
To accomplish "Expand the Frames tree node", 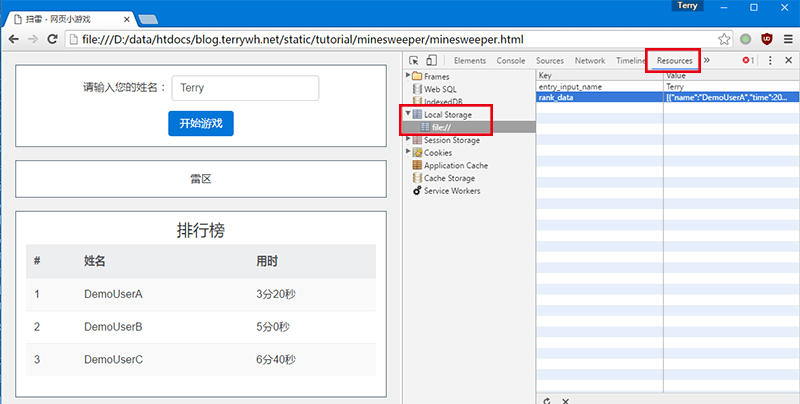I will tap(408, 75).
